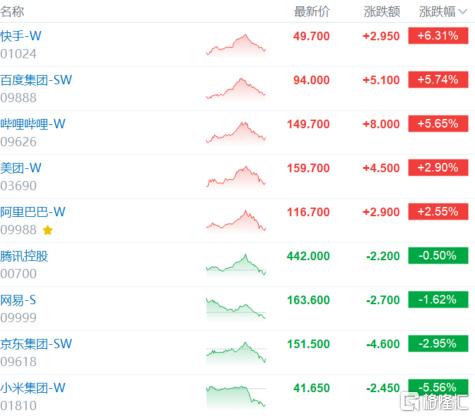Image resolution: width=475 pixels, height=418 pixels.
Task: Click the 阿里巴巴-W stock name
Action: 33,212
